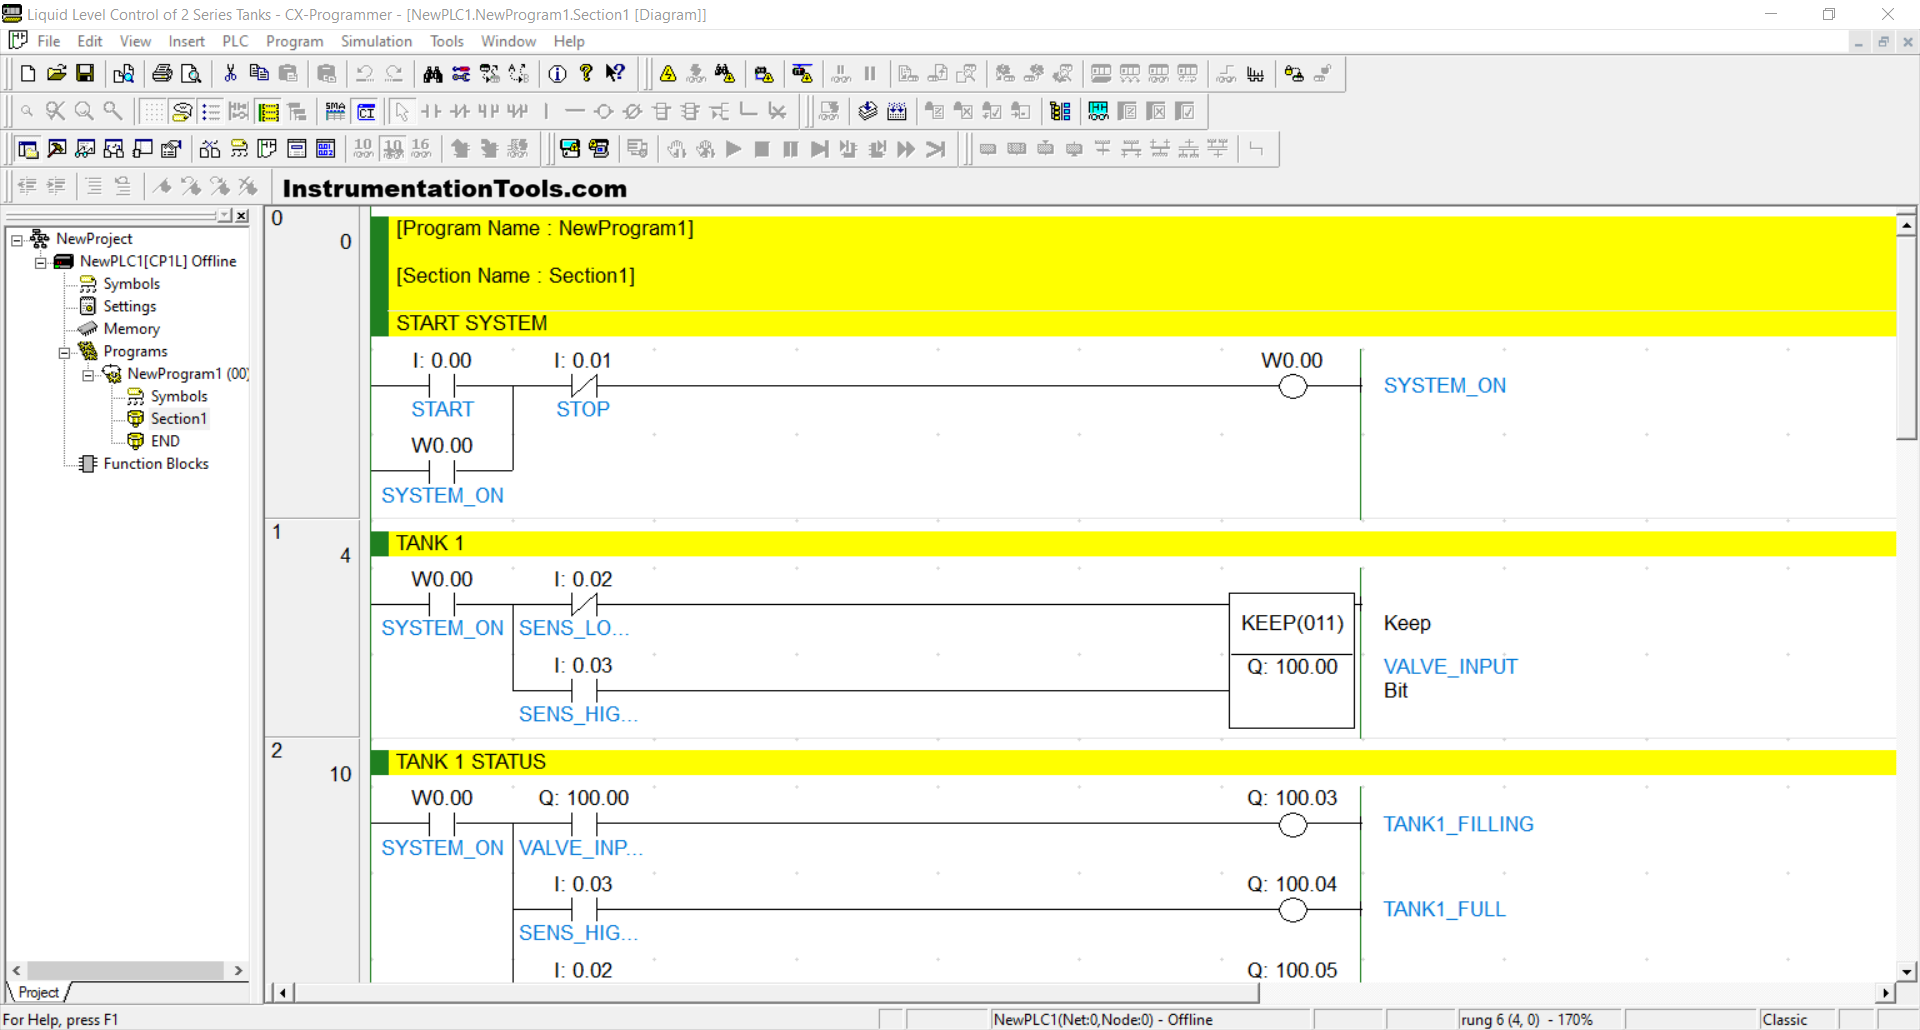Screen dimensions: 1920x1030
Task: Click the Project tab at bottom
Action: pos(38,992)
